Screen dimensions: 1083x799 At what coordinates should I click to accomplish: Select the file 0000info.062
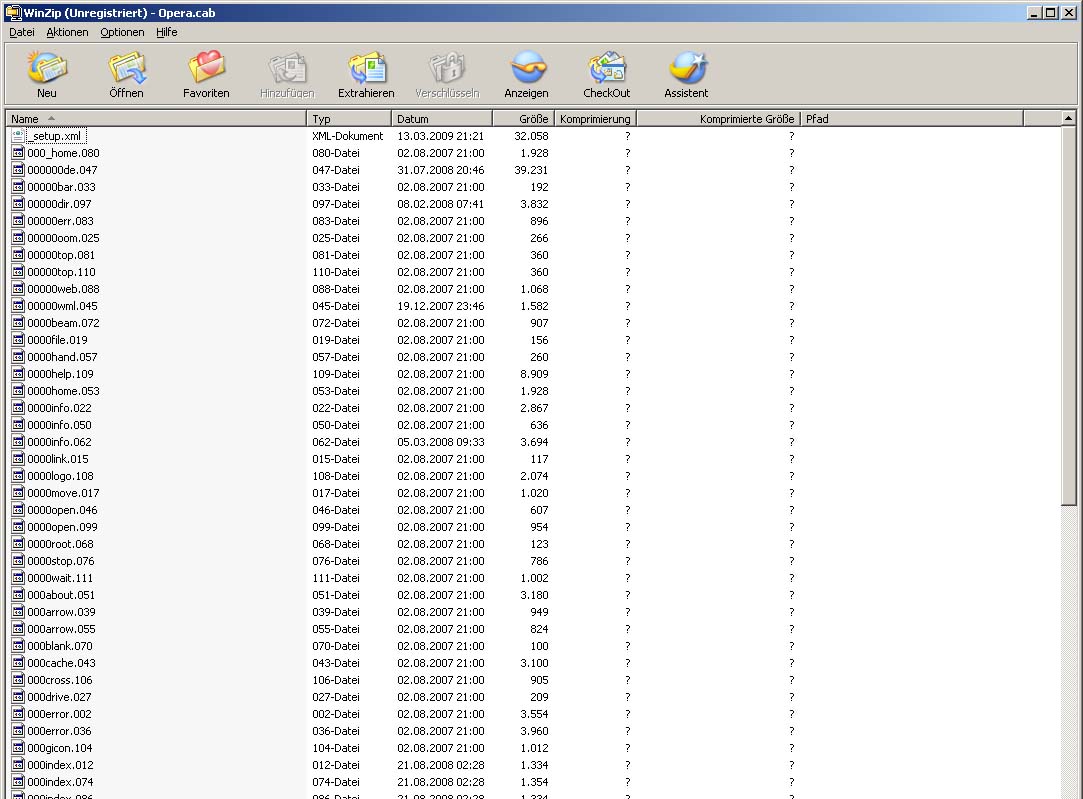click(59, 442)
